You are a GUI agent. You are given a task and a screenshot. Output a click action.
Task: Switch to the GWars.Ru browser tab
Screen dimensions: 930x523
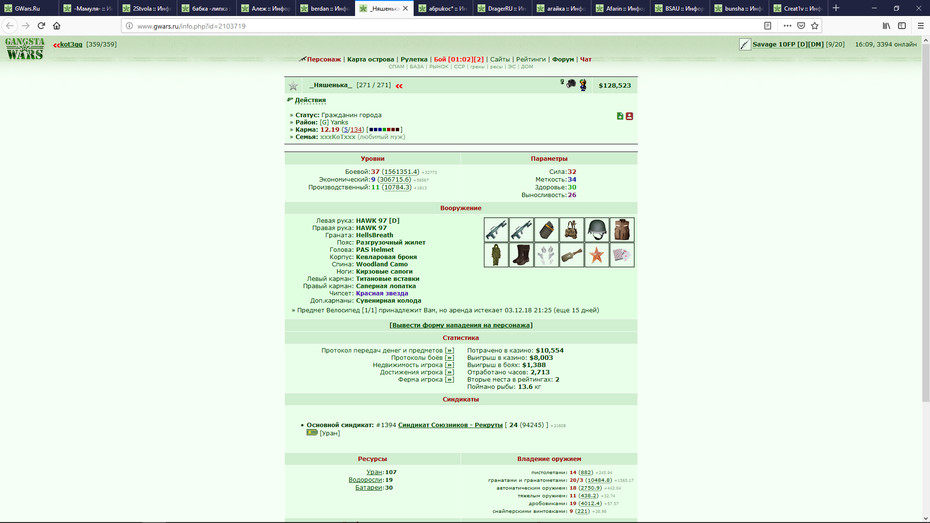click(x=28, y=8)
